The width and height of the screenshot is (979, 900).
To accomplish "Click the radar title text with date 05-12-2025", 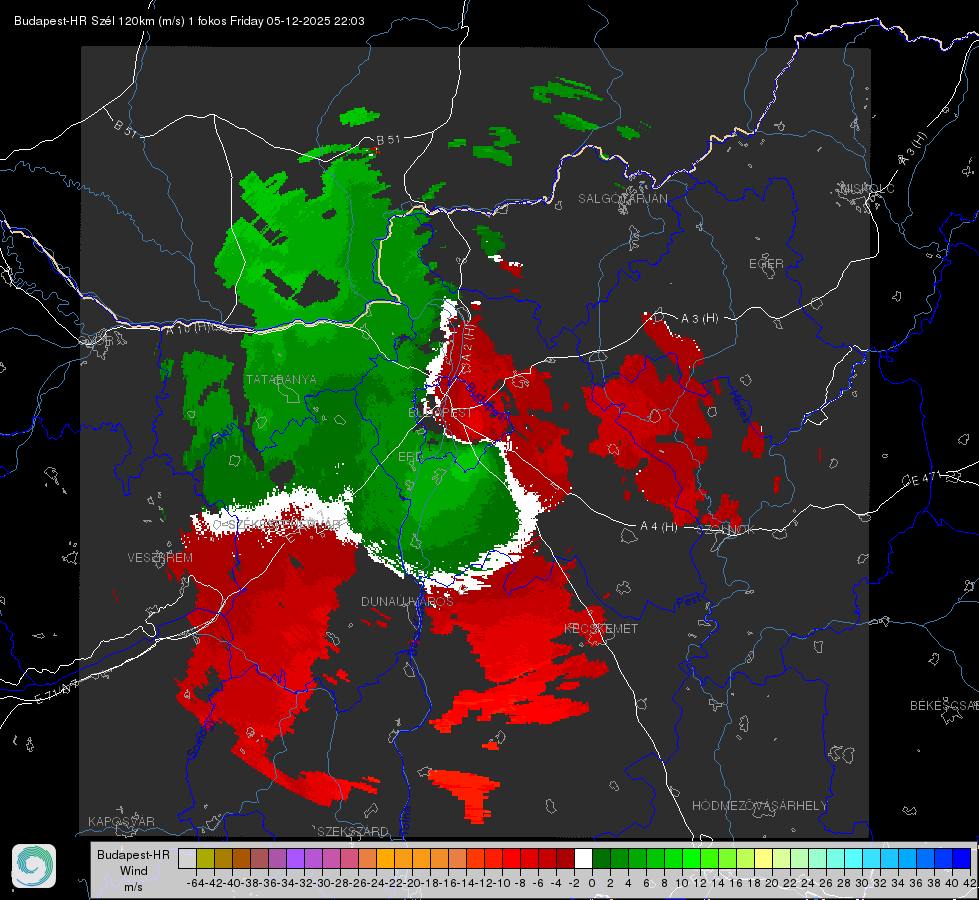I will (189, 21).
